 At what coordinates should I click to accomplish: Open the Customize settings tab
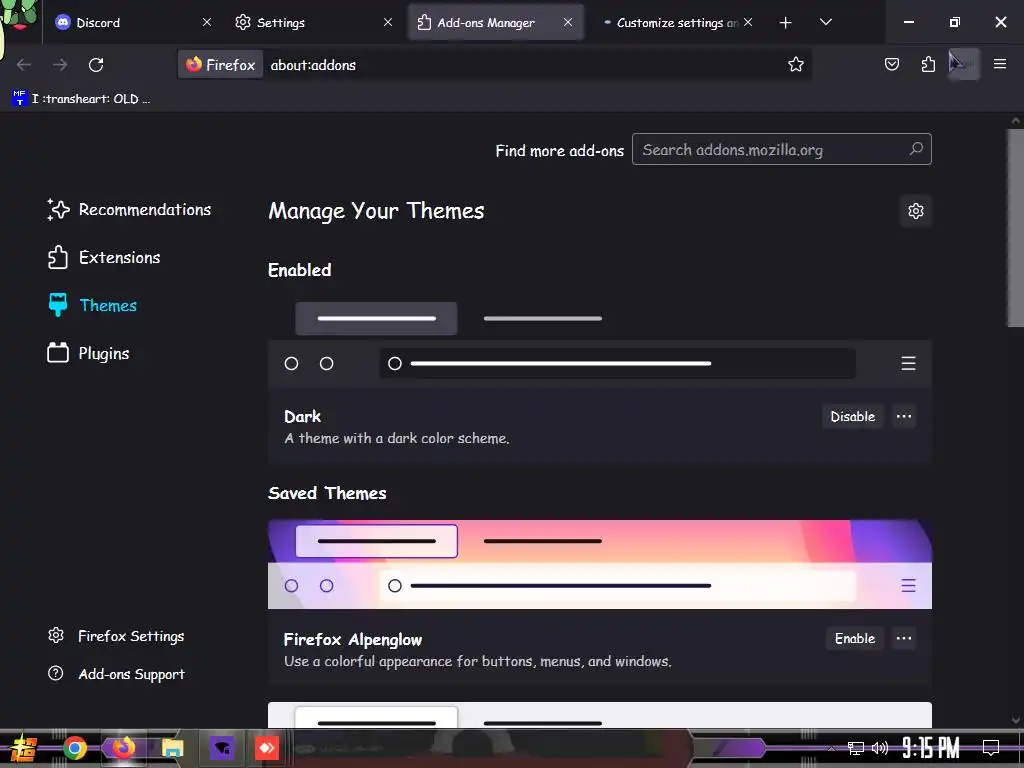click(x=677, y=22)
